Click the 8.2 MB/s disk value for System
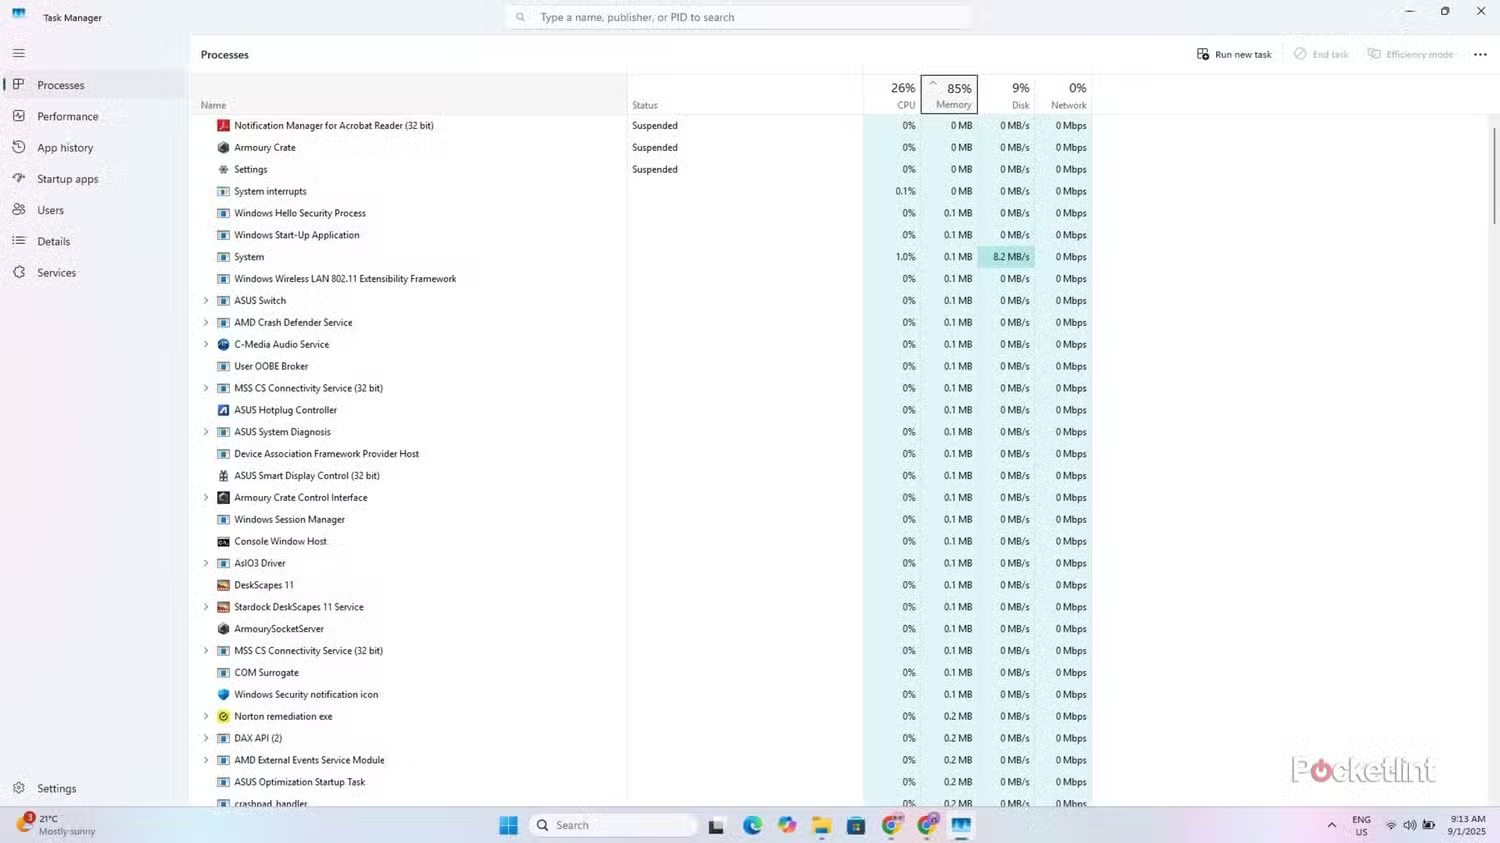This screenshot has width=1500, height=843. click(1006, 257)
